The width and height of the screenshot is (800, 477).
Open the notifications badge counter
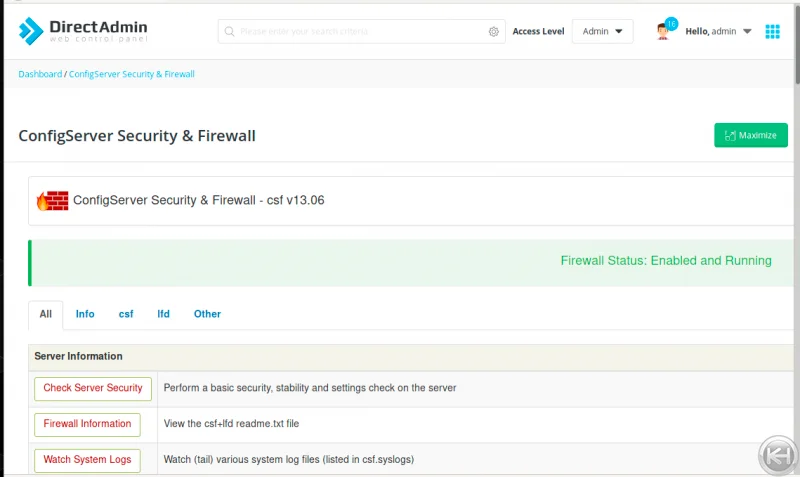pos(671,23)
